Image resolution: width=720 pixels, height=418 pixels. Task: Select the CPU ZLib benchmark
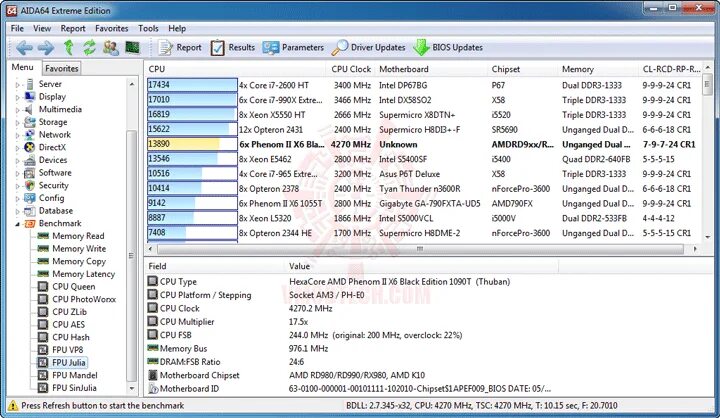pyautogui.click(x=69, y=311)
